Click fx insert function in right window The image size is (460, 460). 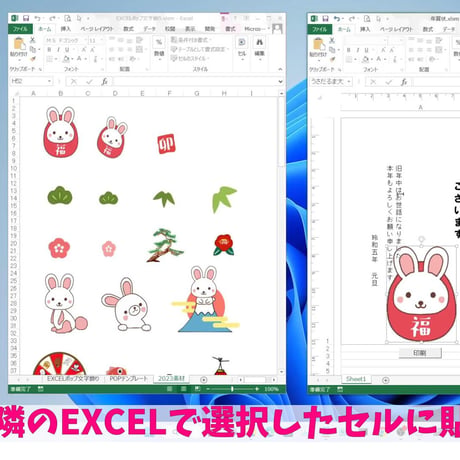click(404, 81)
